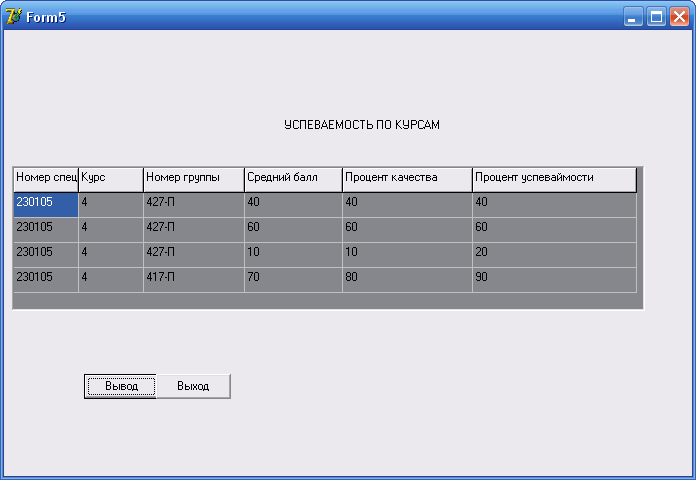Select the 230105 cell in the 417-П row
696x480 pixels.
pyautogui.click(x=46, y=280)
